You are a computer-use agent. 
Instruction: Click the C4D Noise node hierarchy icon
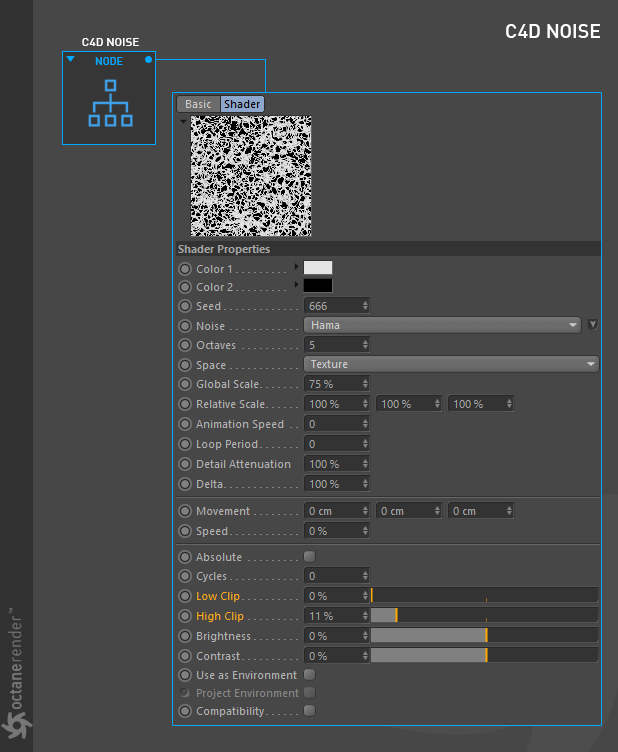coord(110,103)
